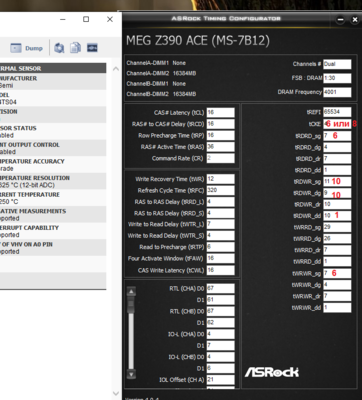Click the left panel scrollbar up chevron
The image size is (362, 400).
116,69
